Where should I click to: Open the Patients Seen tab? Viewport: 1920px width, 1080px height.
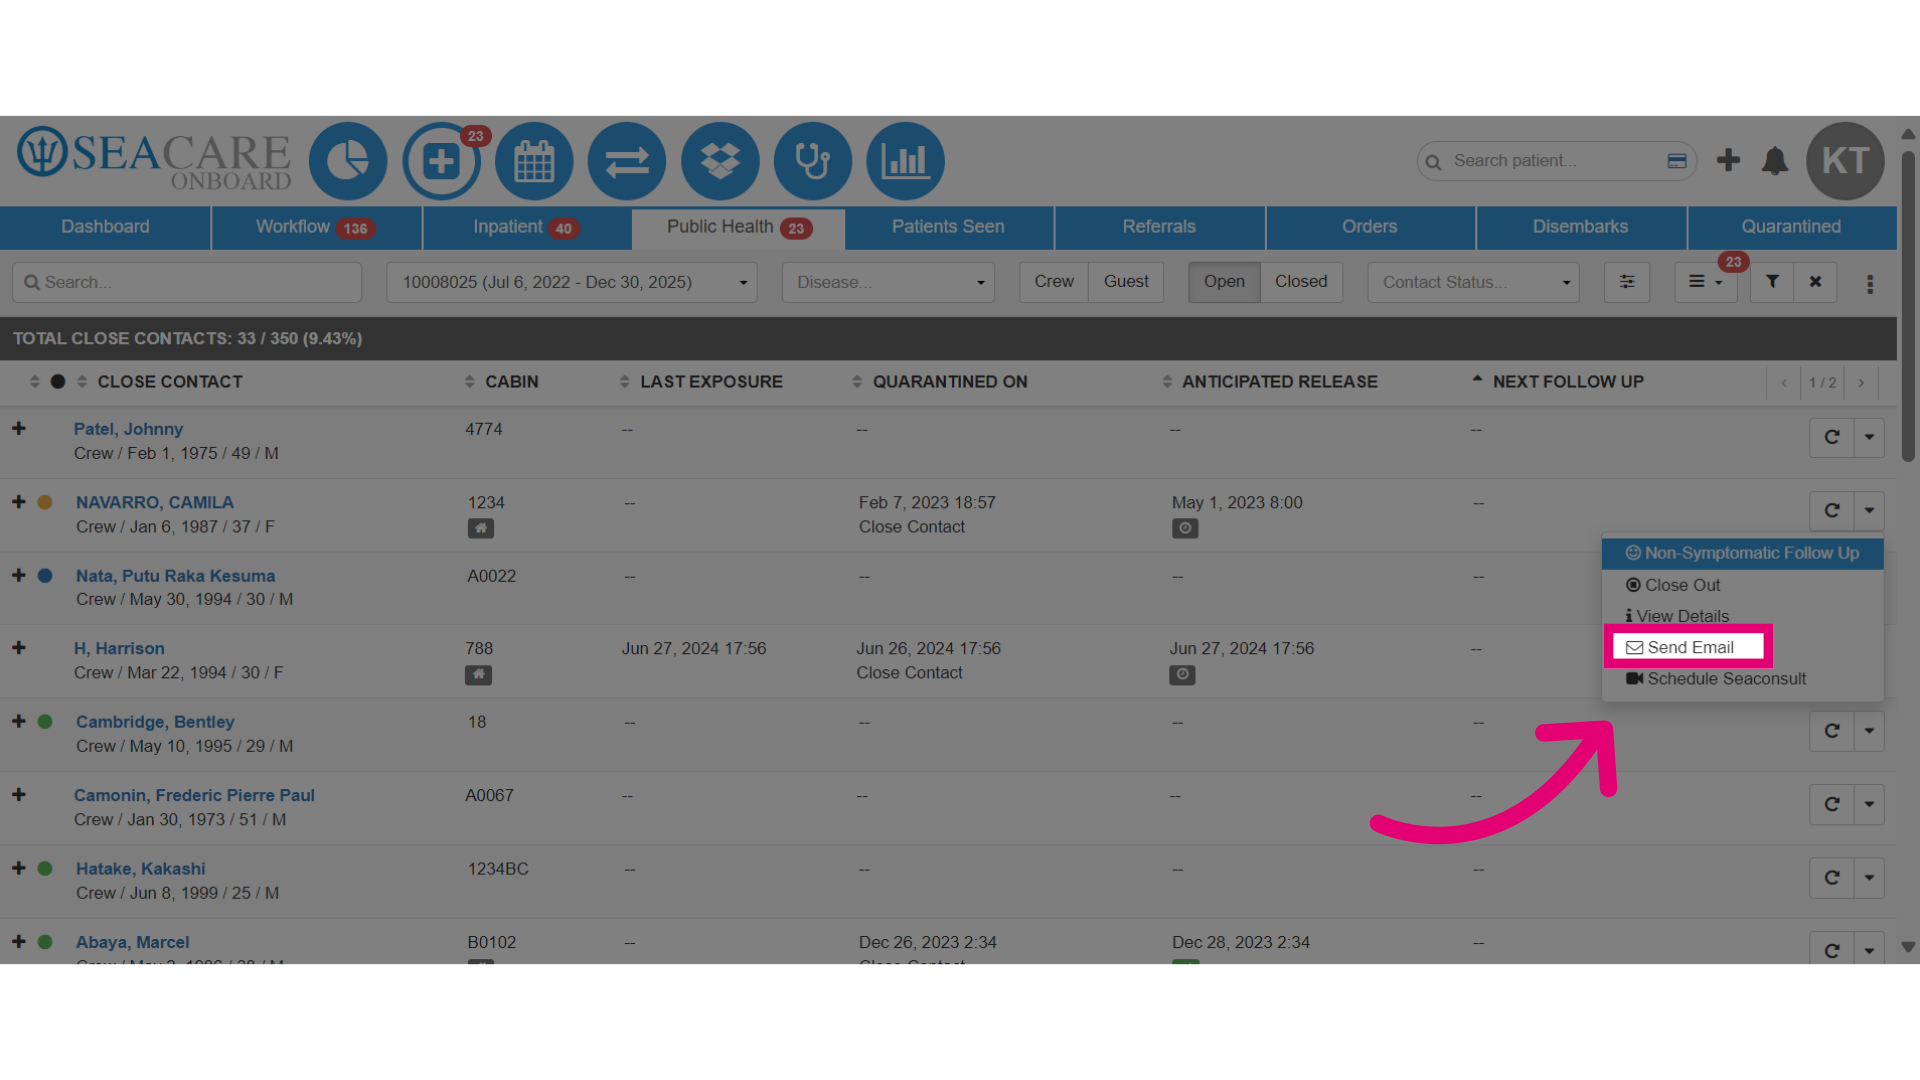(x=948, y=227)
